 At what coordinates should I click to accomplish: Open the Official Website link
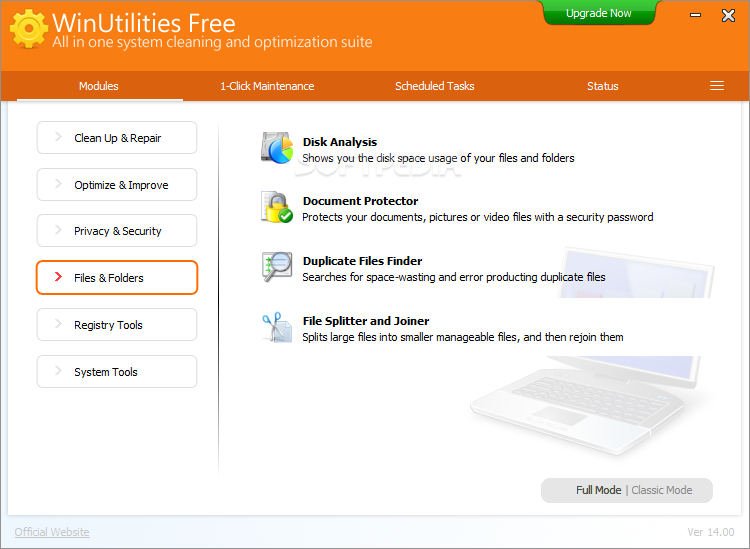(x=52, y=532)
